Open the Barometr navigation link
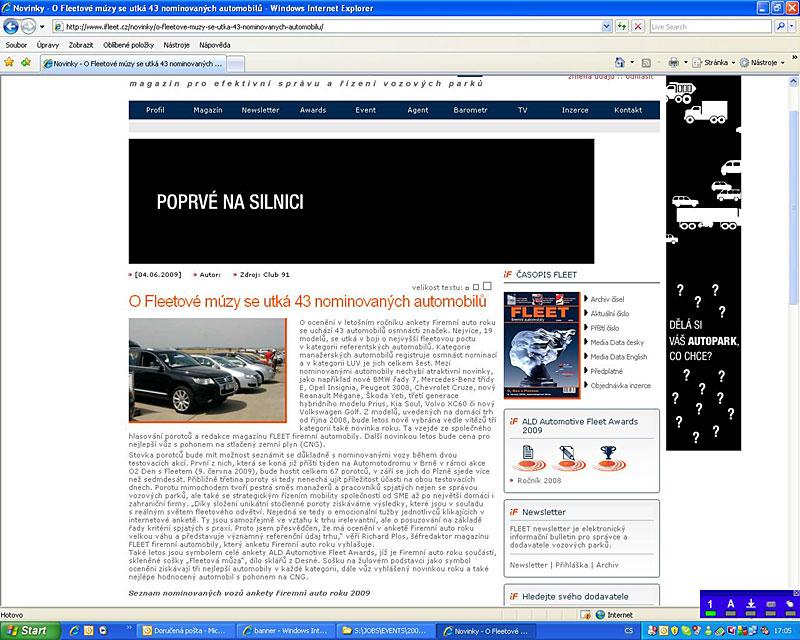 pyautogui.click(x=470, y=110)
